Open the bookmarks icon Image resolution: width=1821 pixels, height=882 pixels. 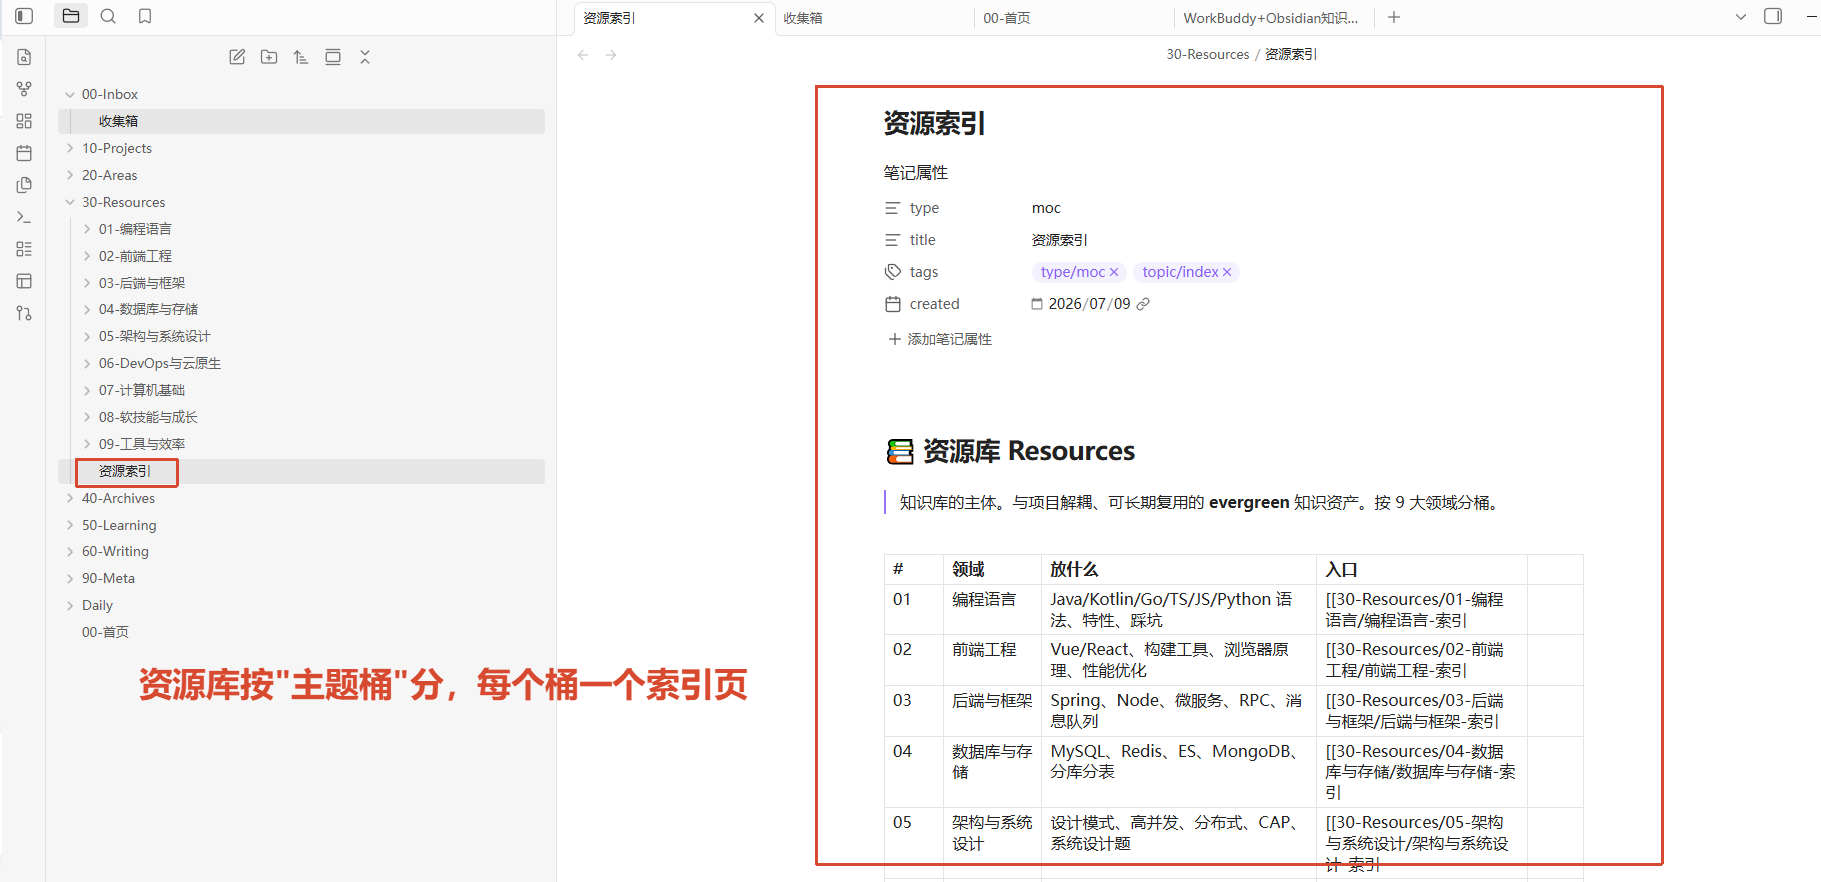tap(145, 16)
